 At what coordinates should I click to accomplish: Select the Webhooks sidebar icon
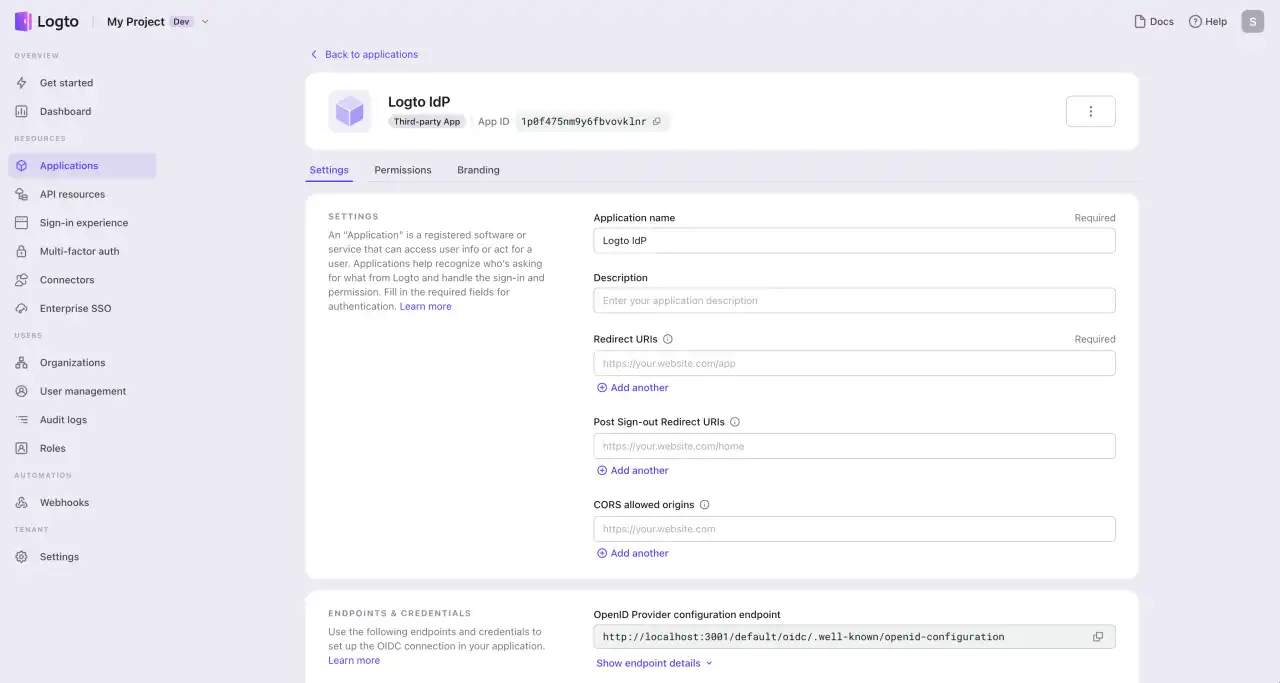22,502
